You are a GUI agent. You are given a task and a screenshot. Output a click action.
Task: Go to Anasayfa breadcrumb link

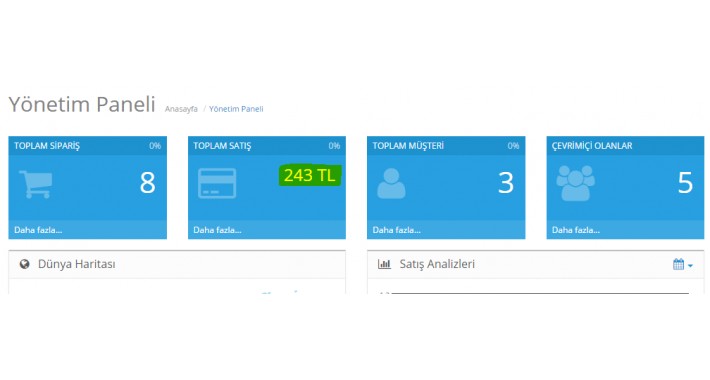click(x=181, y=109)
